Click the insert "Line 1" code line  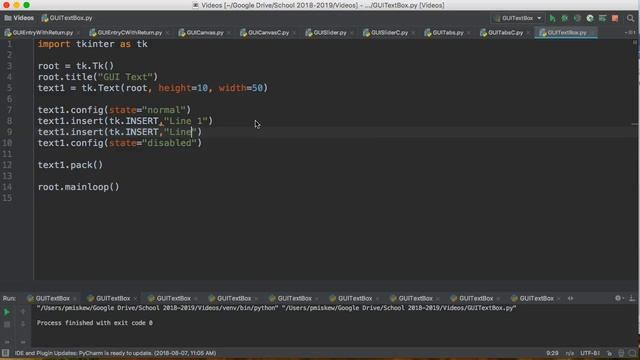tap(125, 121)
